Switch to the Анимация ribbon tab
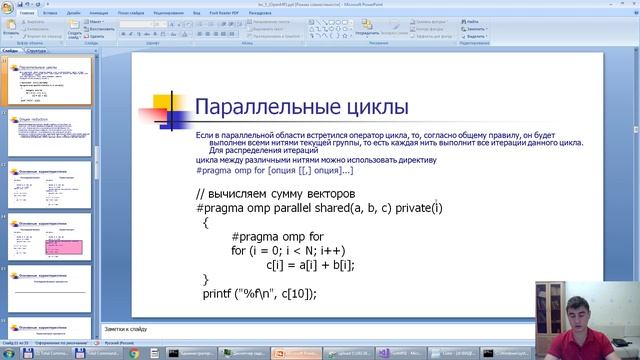The image size is (640, 360). tap(99, 13)
